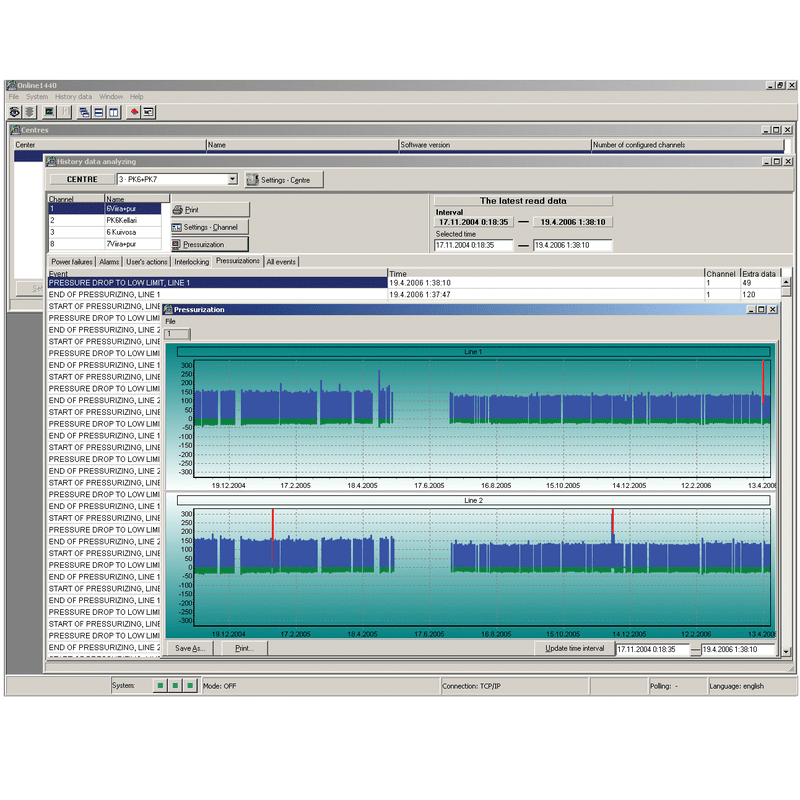This screenshot has height=800, width=800.
Task: Click the '1' tab button under File
Action: point(177,334)
